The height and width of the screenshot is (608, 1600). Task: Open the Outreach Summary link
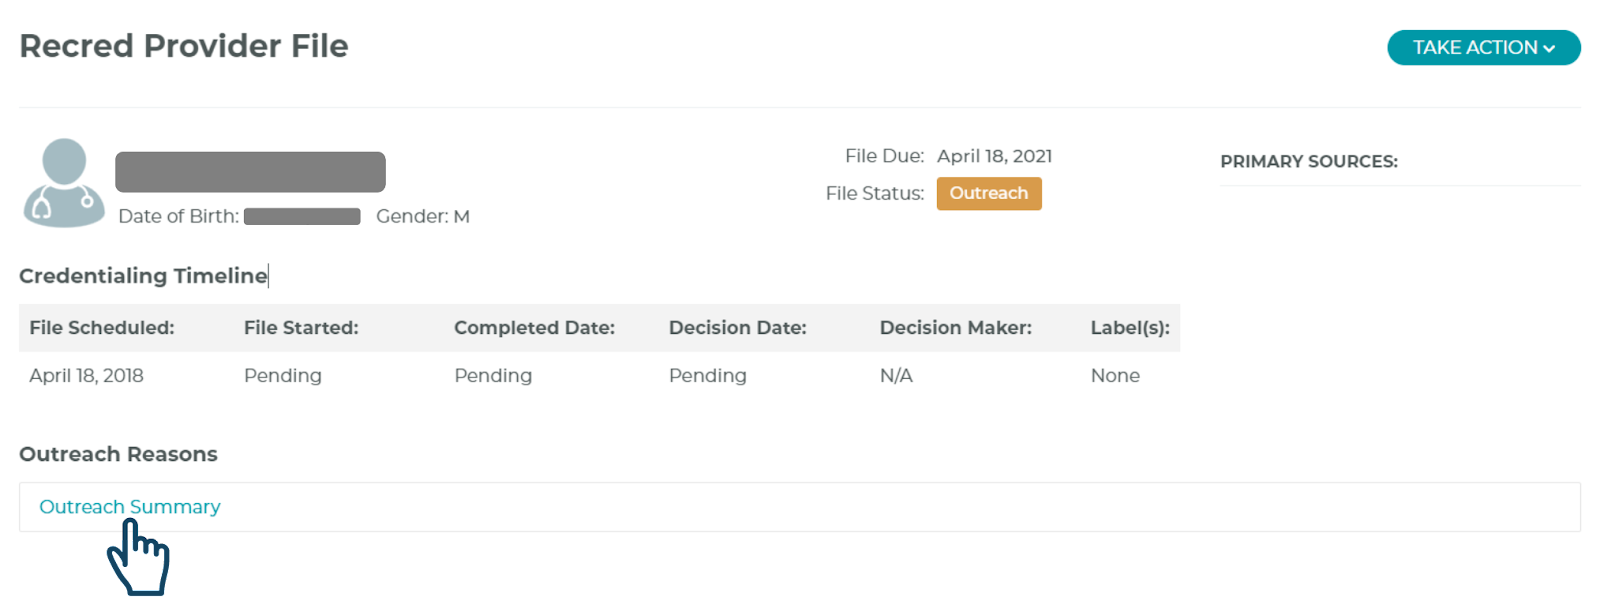click(x=129, y=507)
